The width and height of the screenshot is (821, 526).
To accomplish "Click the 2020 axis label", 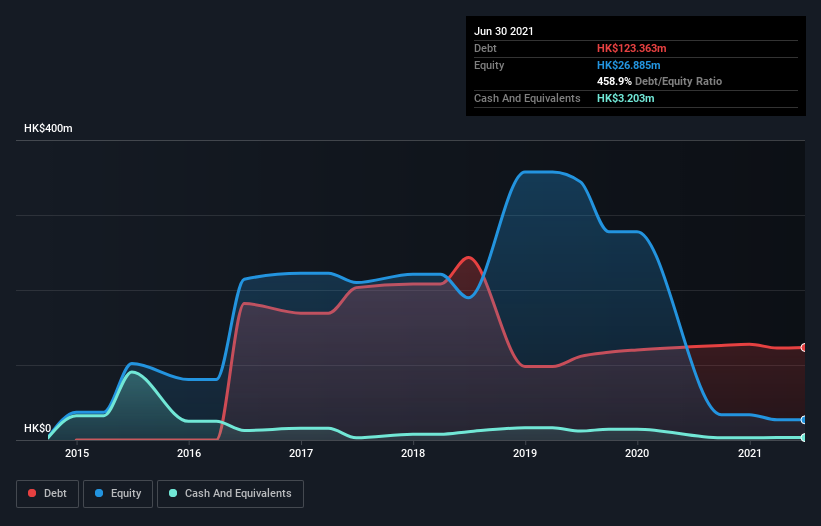I will point(637,453).
